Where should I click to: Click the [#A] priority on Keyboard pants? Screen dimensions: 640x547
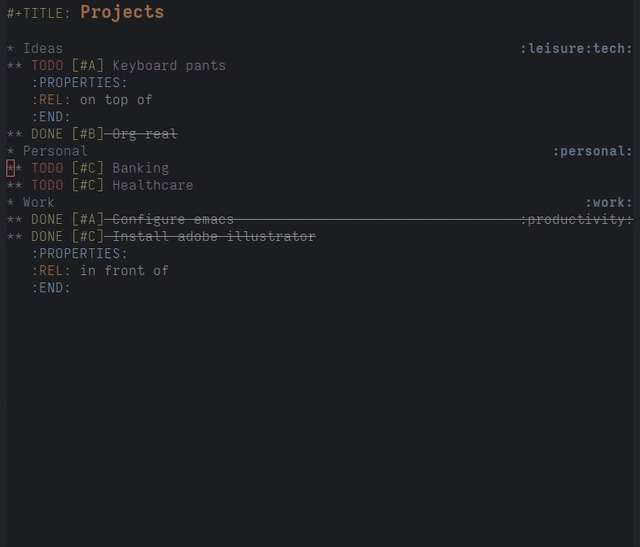(x=87, y=66)
